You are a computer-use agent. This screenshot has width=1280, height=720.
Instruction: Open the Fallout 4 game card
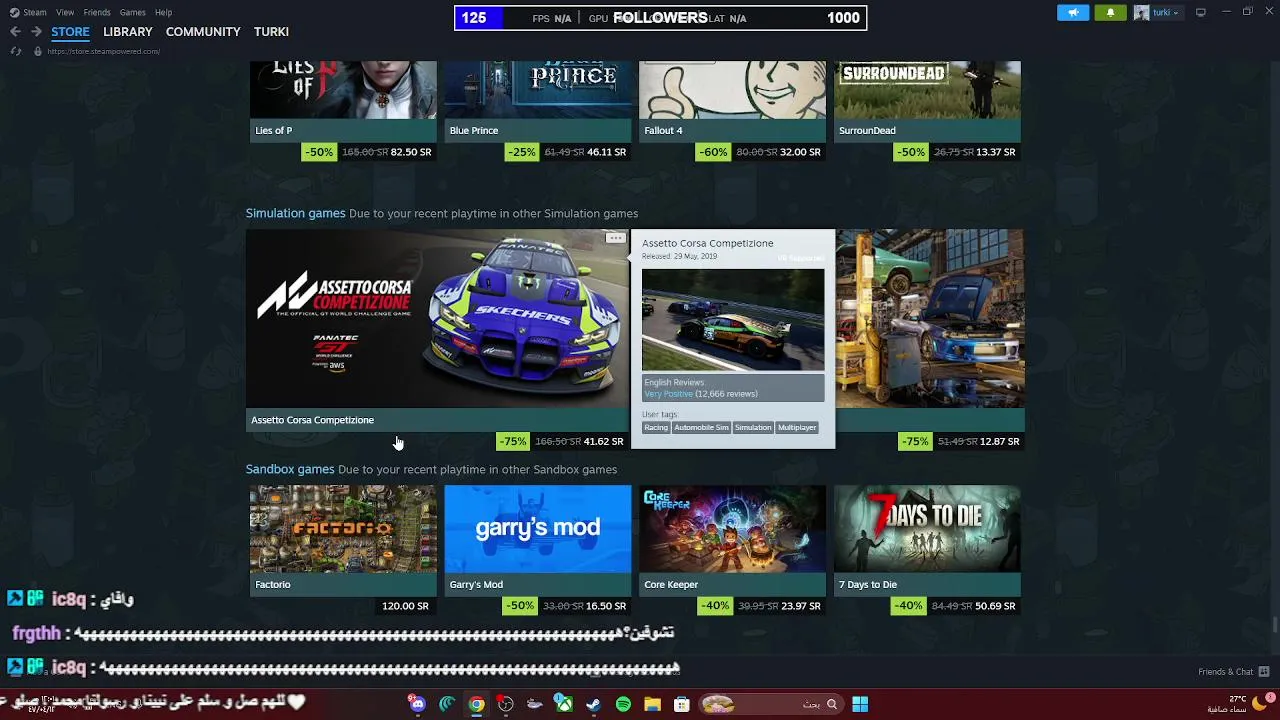click(x=732, y=101)
